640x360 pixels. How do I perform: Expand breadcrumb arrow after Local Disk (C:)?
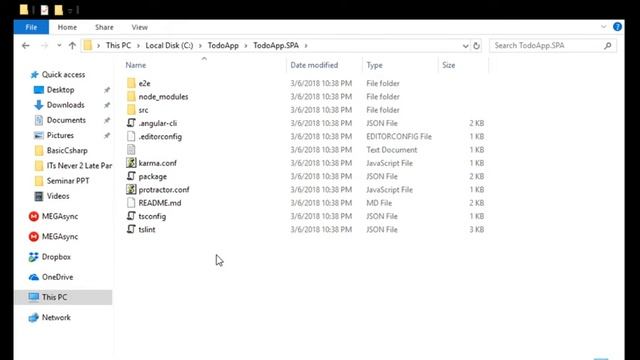(200, 46)
